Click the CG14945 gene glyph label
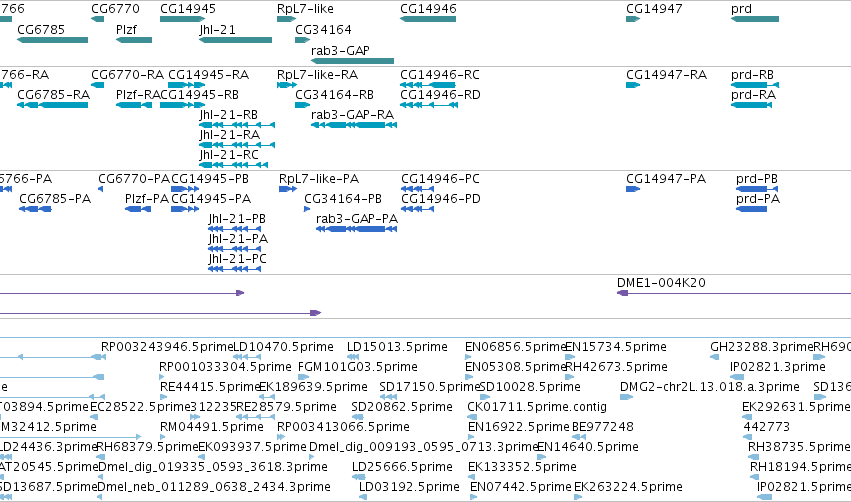 pyautogui.click(x=188, y=9)
